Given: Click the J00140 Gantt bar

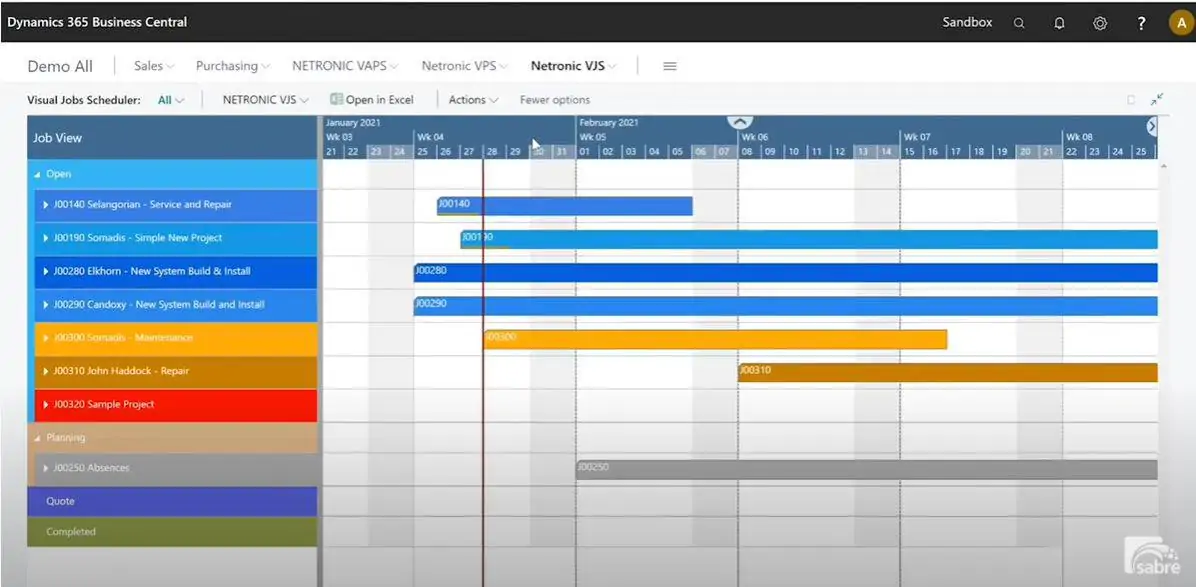Looking at the screenshot, I should 564,206.
